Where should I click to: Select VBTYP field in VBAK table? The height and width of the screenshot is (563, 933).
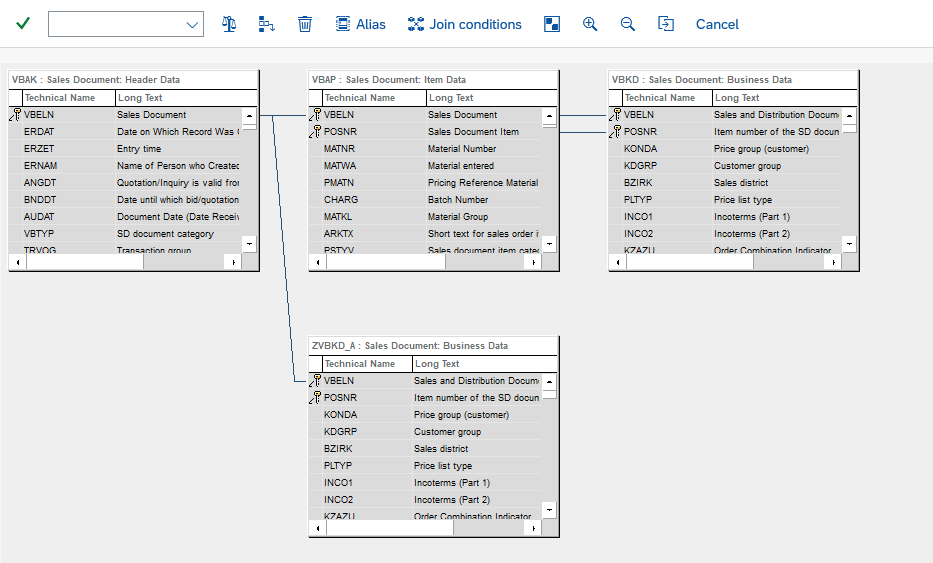tap(126, 234)
